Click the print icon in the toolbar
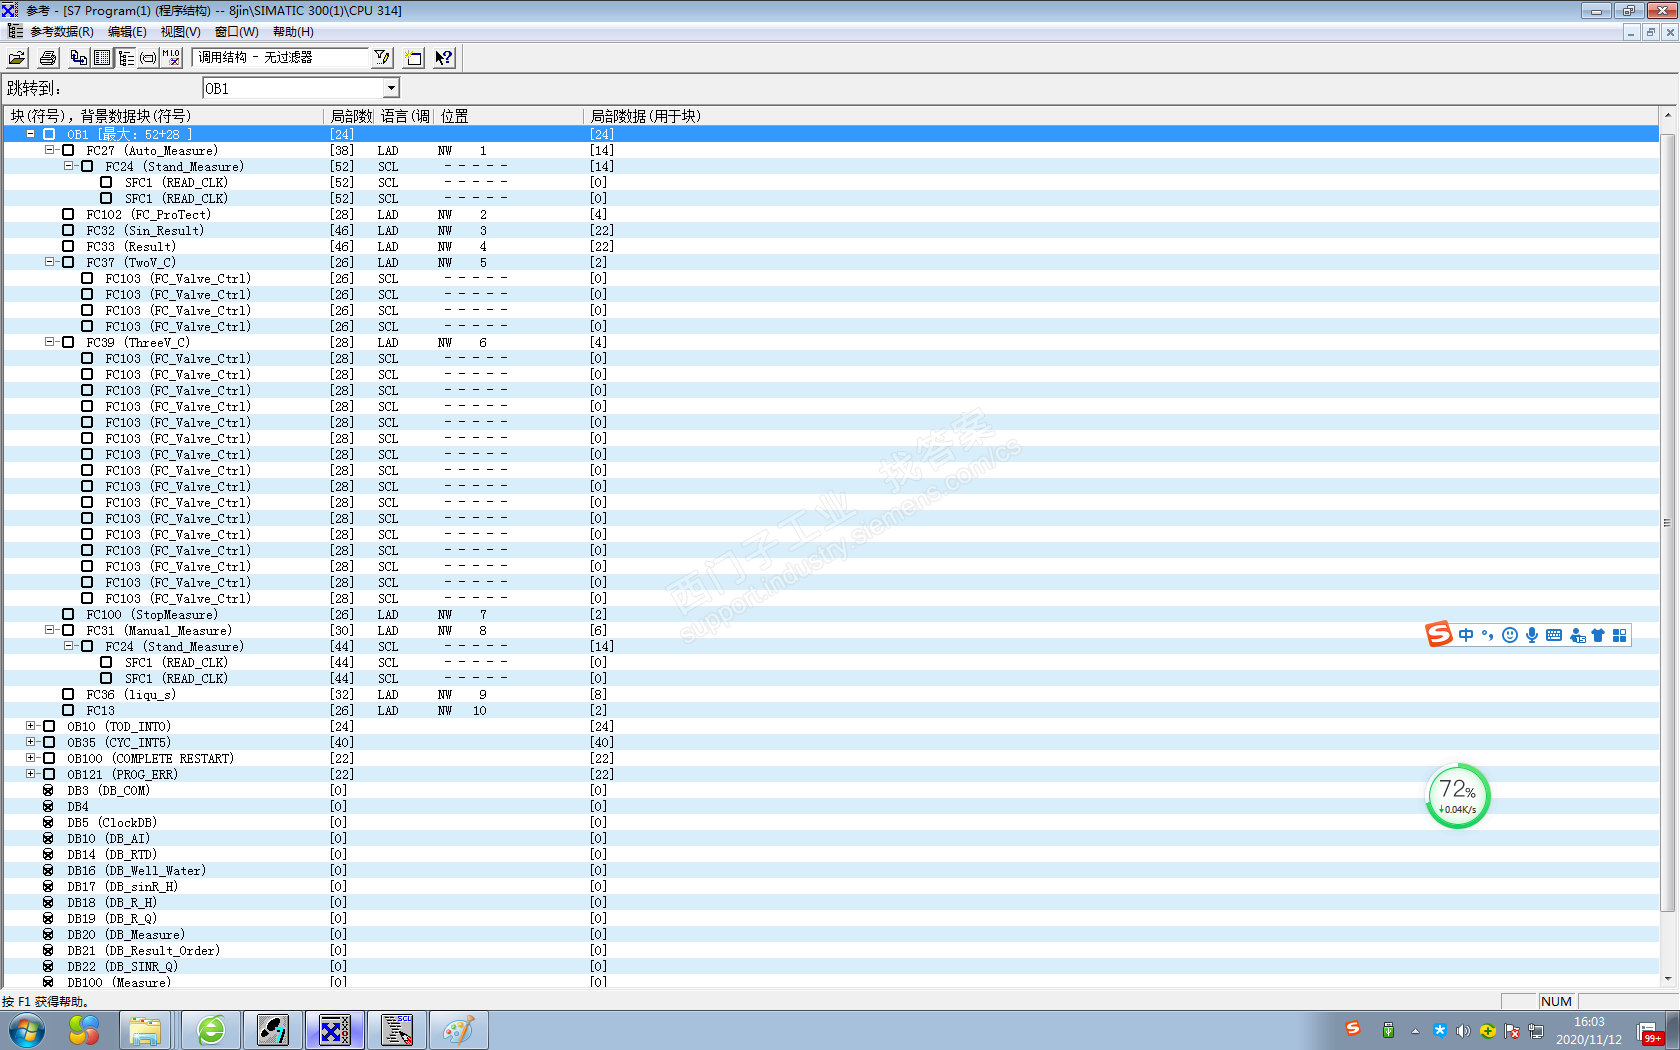This screenshot has width=1680, height=1050. (x=48, y=58)
